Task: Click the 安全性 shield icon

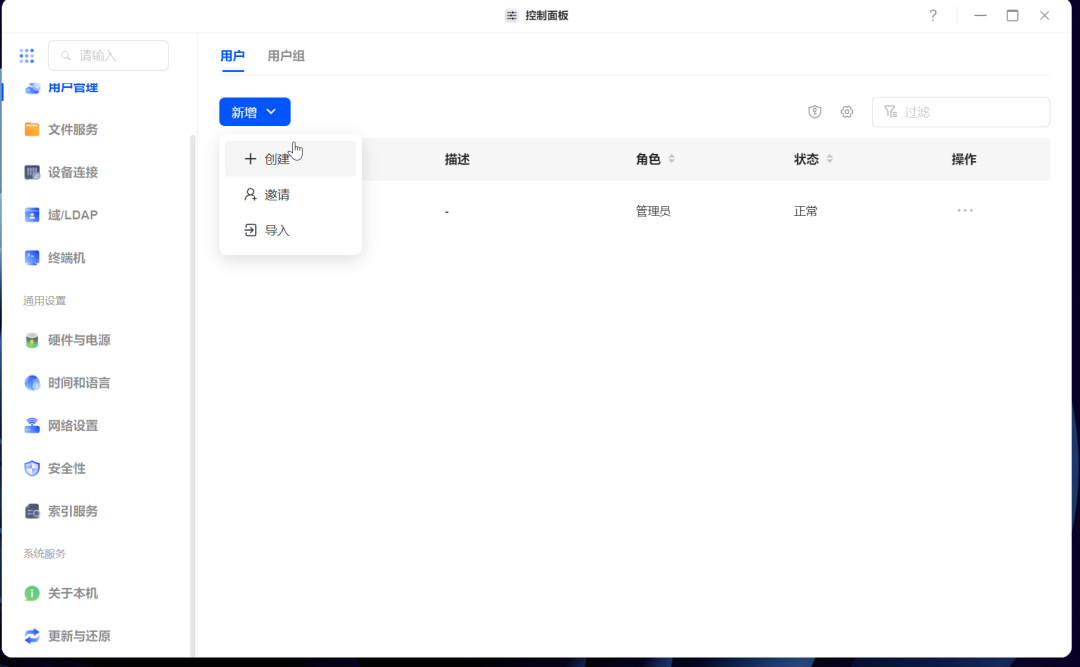Action: 32,469
